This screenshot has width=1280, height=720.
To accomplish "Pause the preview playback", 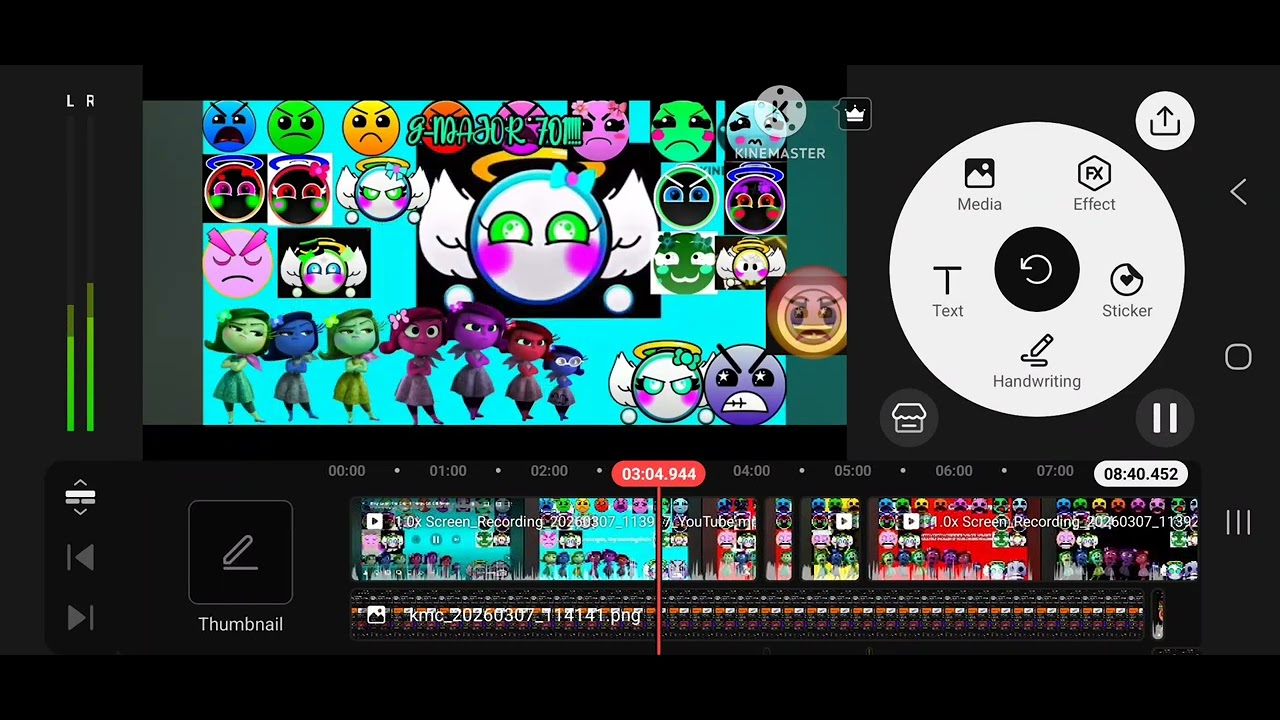I will 1165,418.
